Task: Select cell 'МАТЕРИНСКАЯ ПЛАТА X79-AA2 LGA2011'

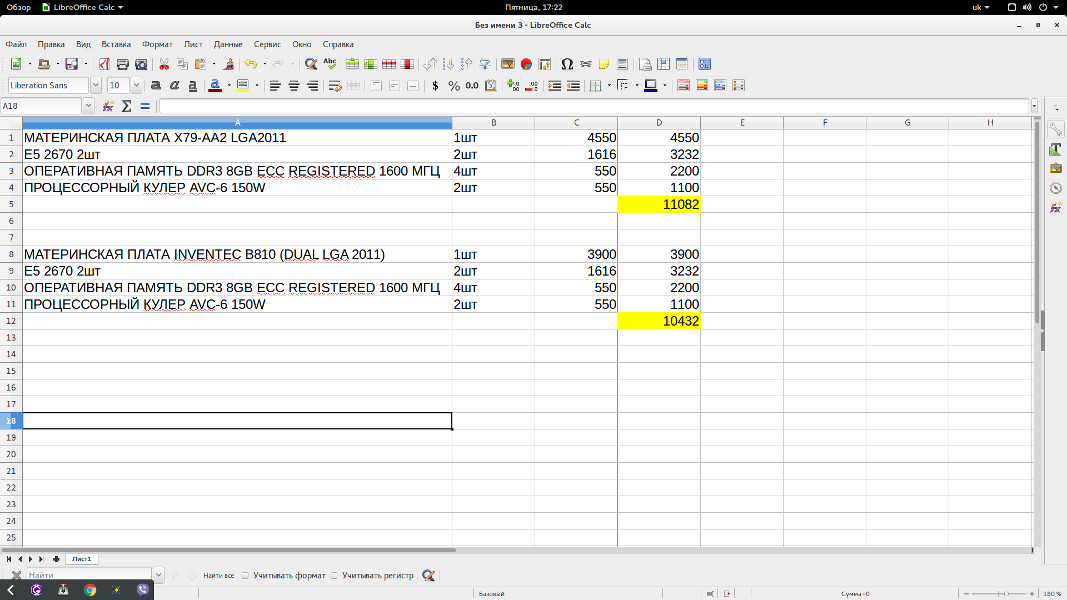Action: click(x=237, y=137)
